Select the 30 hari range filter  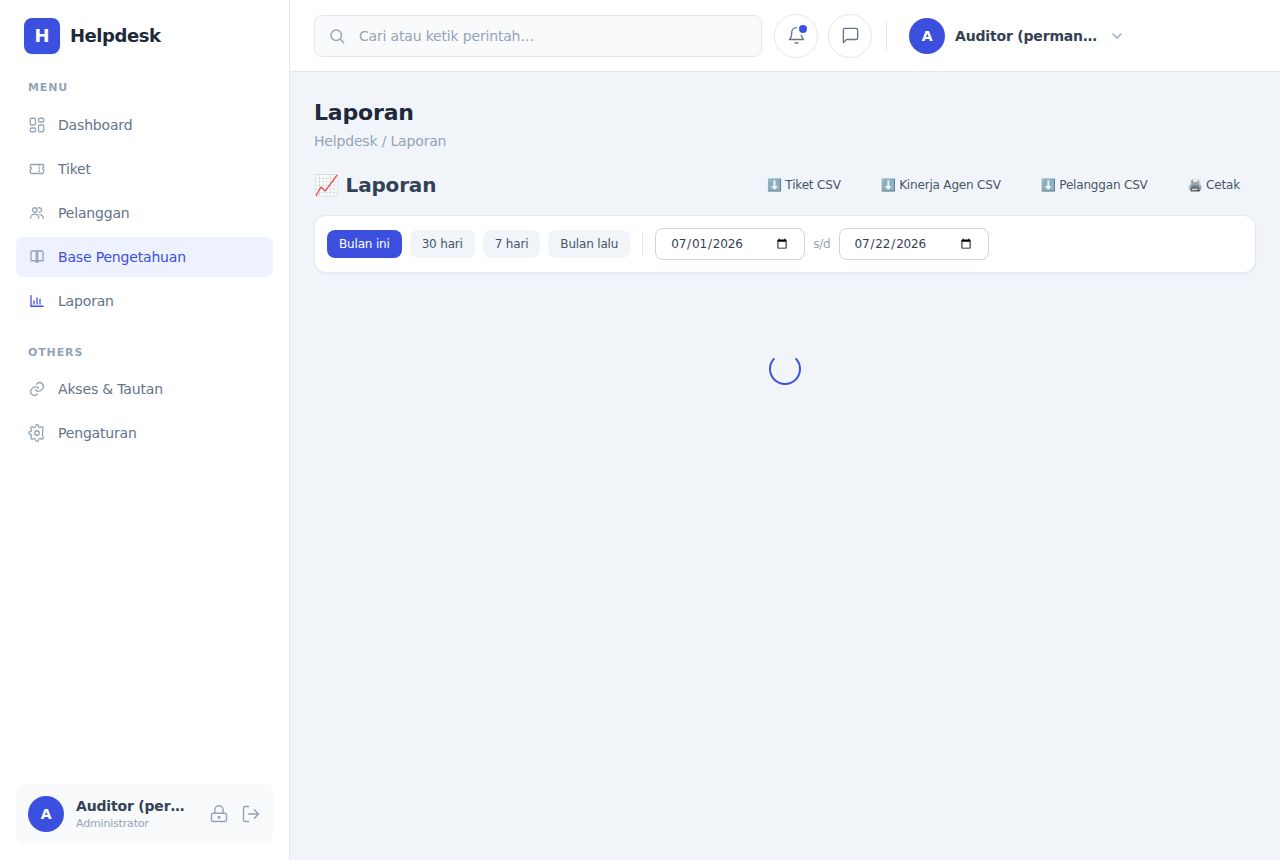point(442,244)
